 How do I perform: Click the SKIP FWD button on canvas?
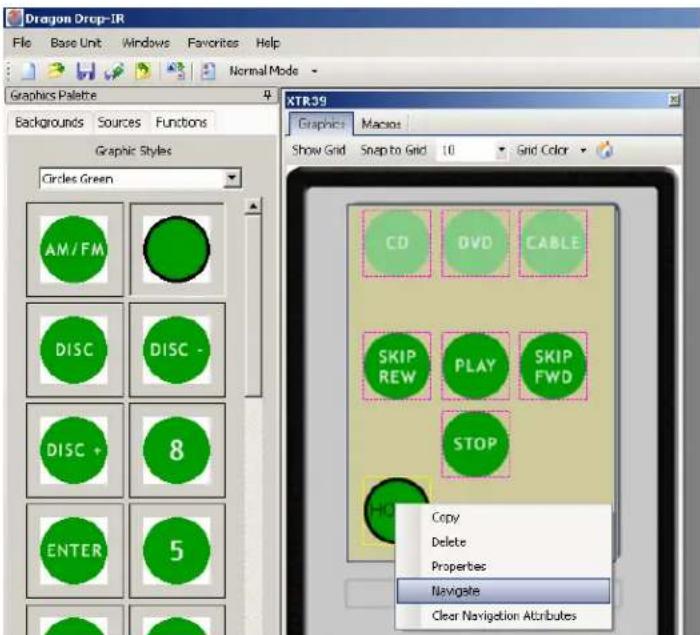[x=553, y=366]
